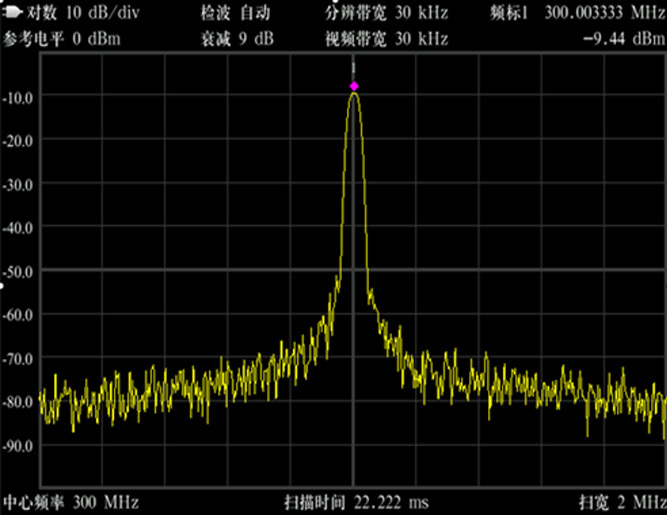This screenshot has width=667, height=515.
Task: Click the -40.0 axis label
Action: [18, 228]
